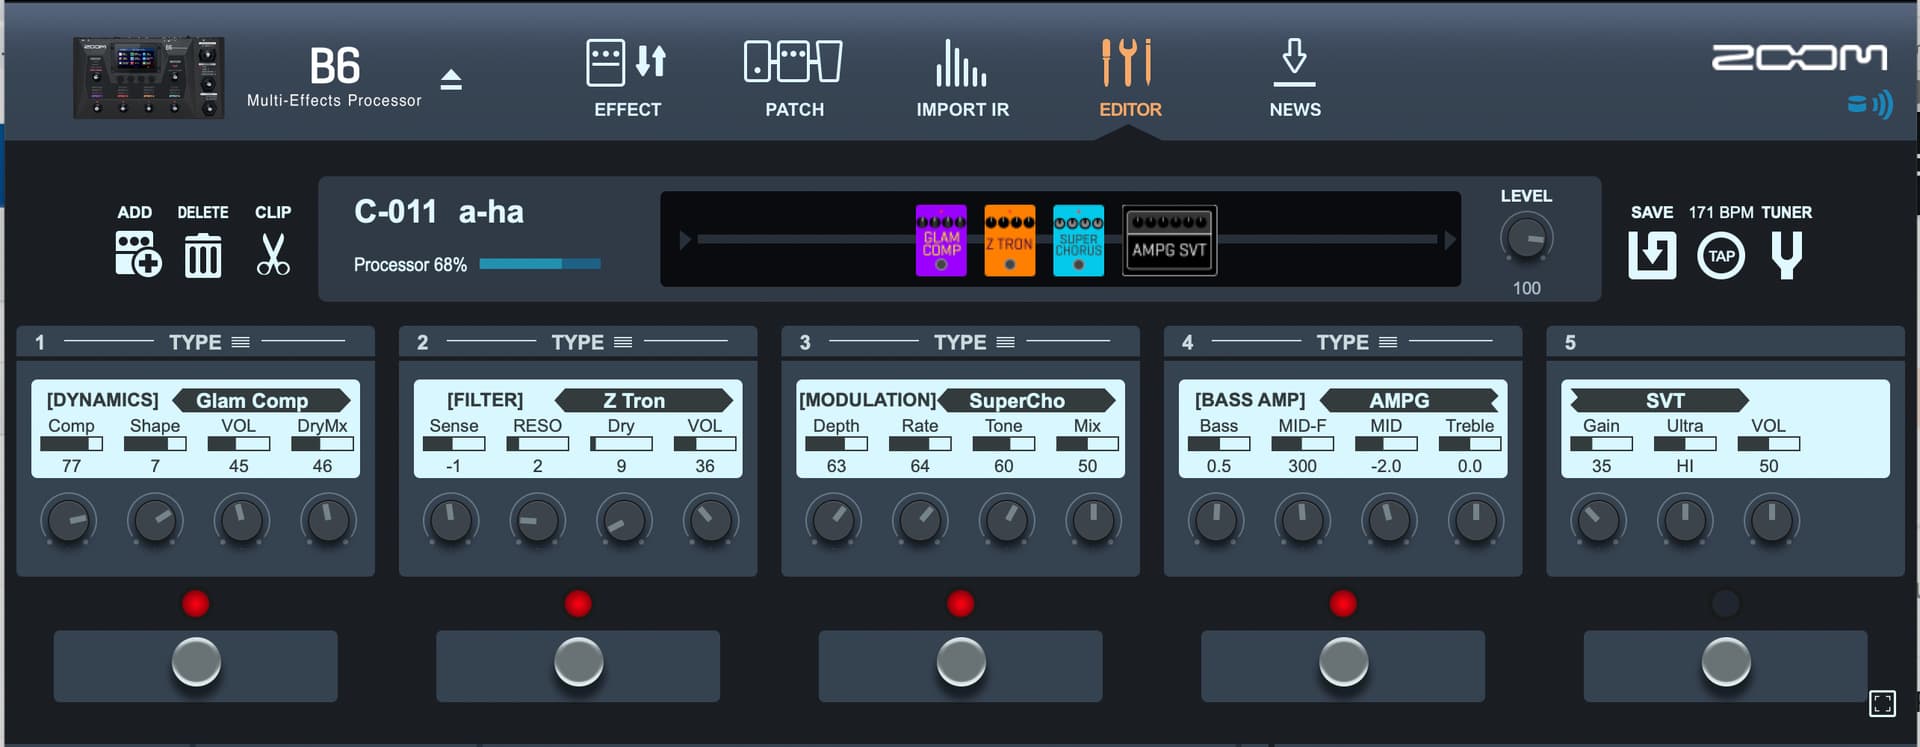Click the Treble knob in AMPG
1920x747 pixels.
click(x=1476, y=520)
